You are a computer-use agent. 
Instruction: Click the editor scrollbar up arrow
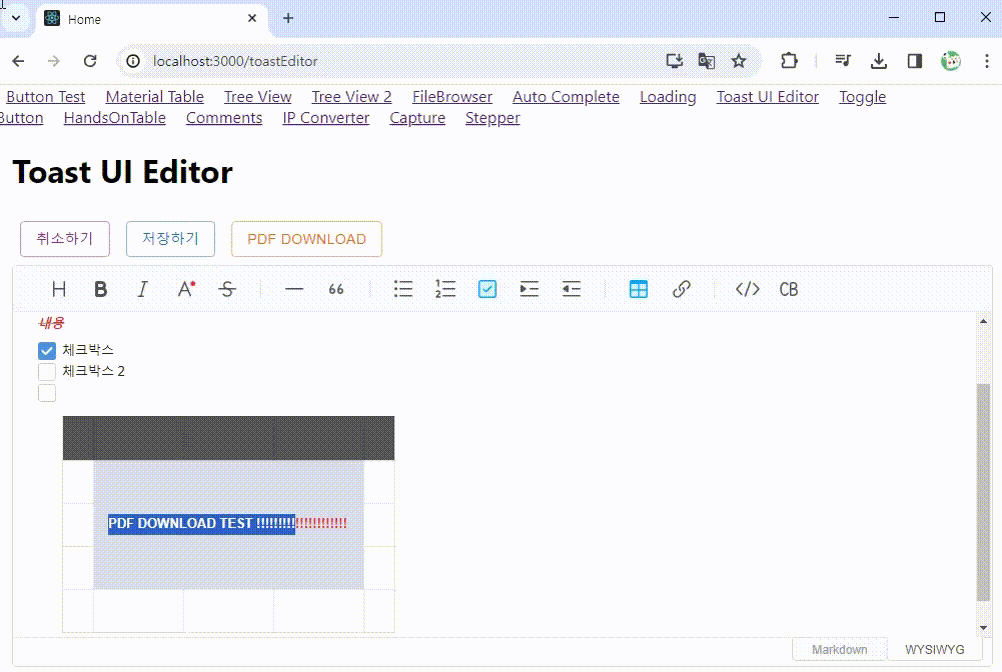pos(983,321)
